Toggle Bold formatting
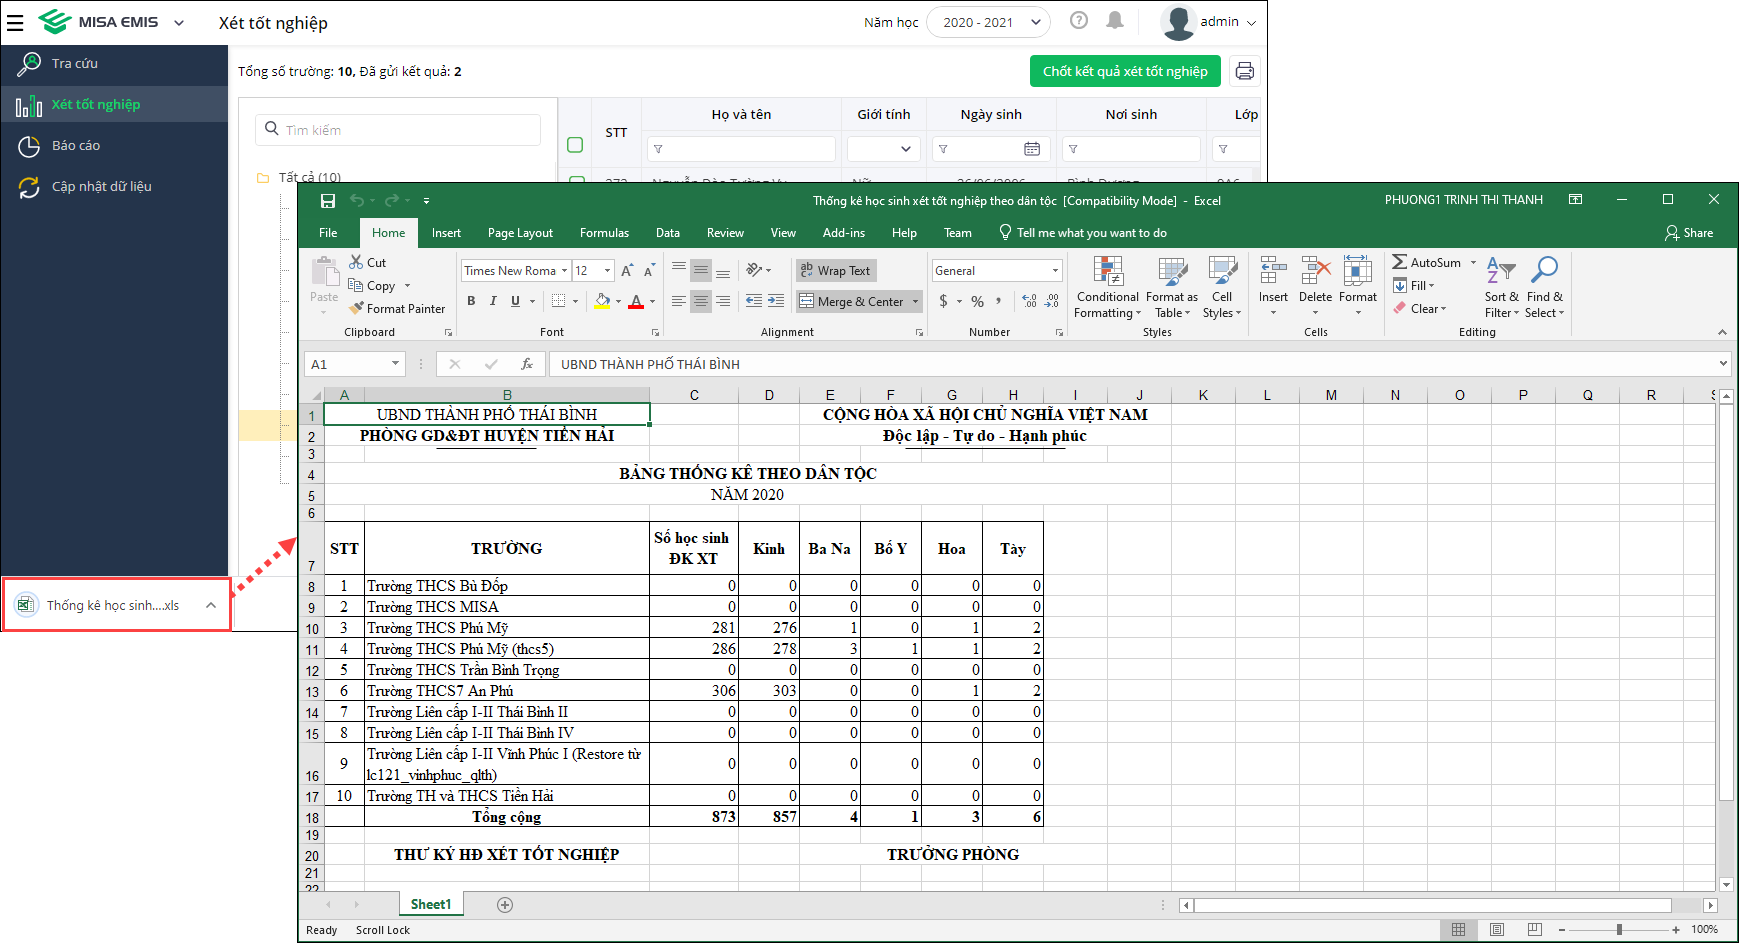Image resolution: width=1739 pixels, height=943 pixels. pyautogui.click(x=471, y=301)
